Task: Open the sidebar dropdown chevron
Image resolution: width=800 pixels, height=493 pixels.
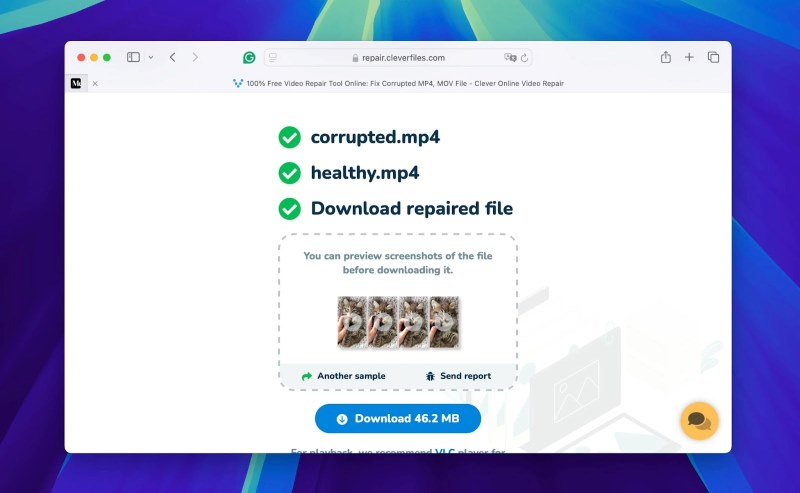Action: [151, 58]
